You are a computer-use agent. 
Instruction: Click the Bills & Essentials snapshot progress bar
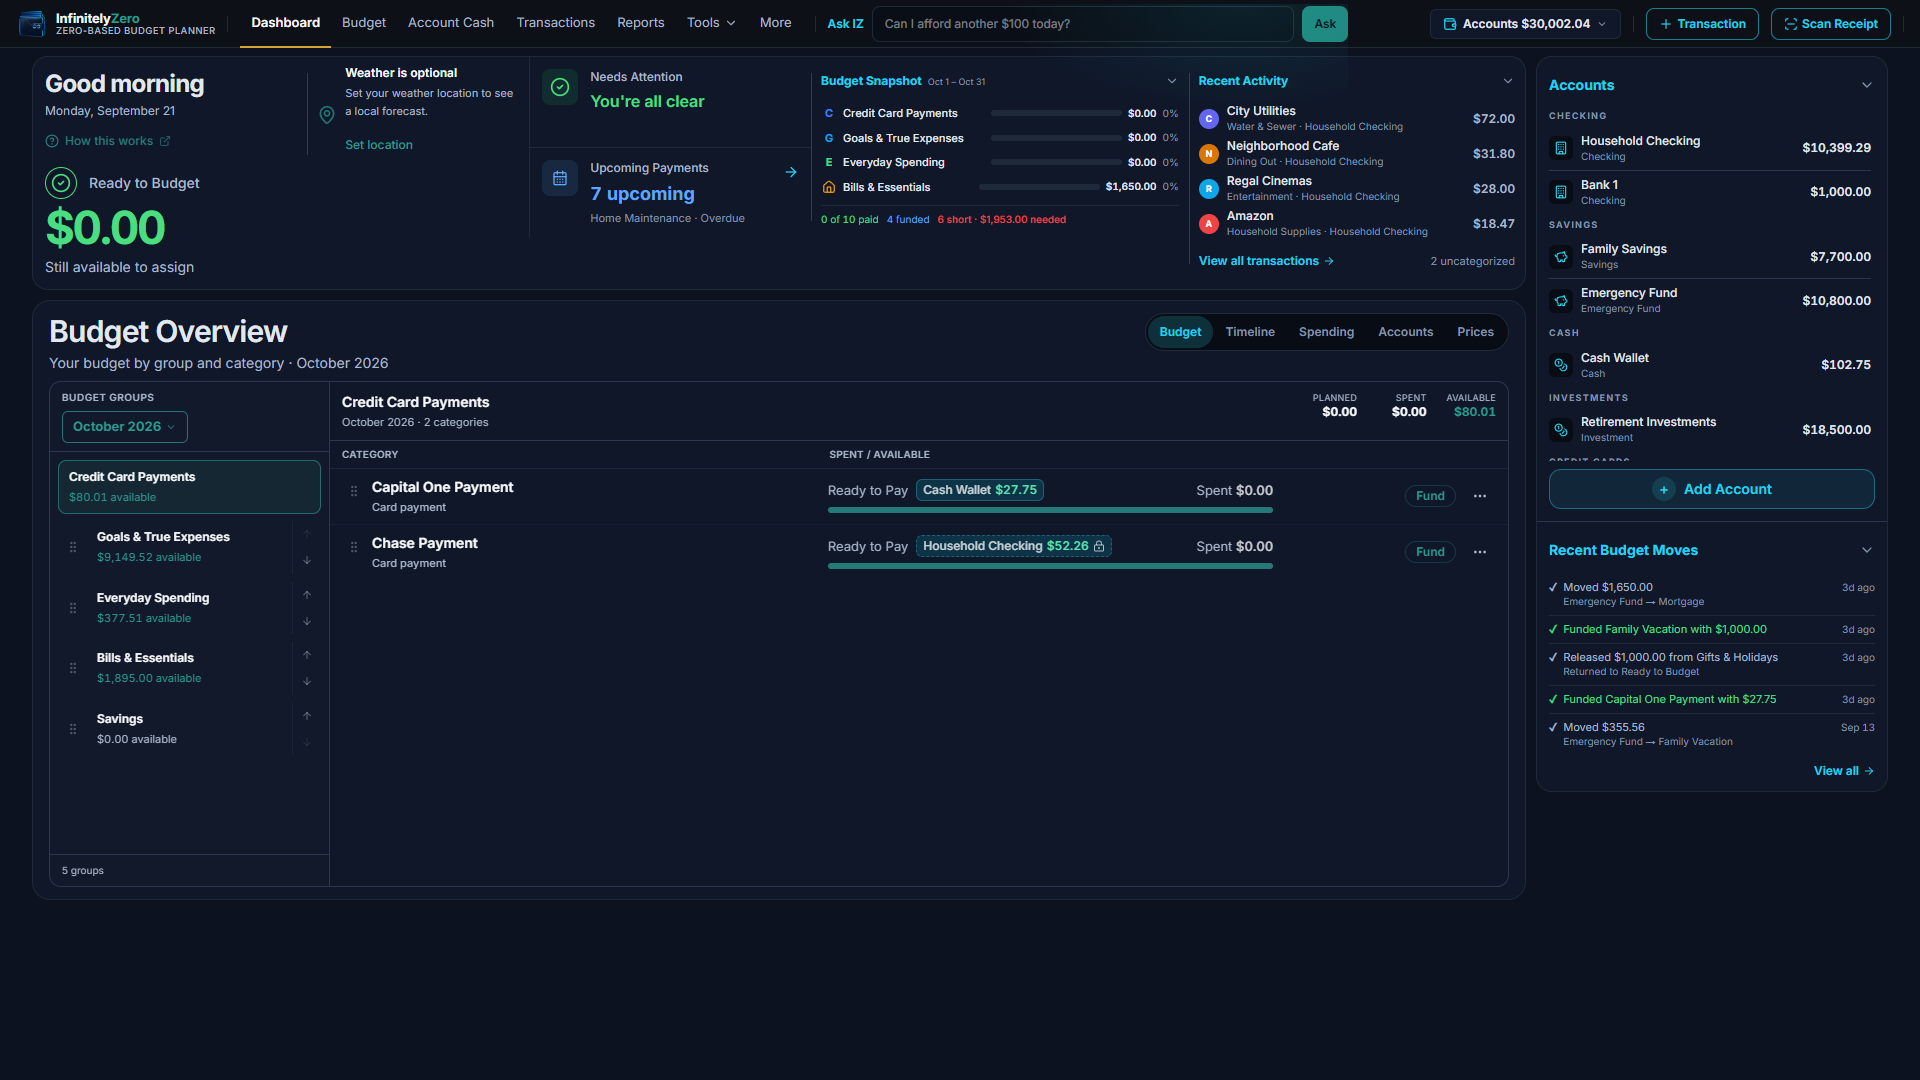tap(1039, 187)
